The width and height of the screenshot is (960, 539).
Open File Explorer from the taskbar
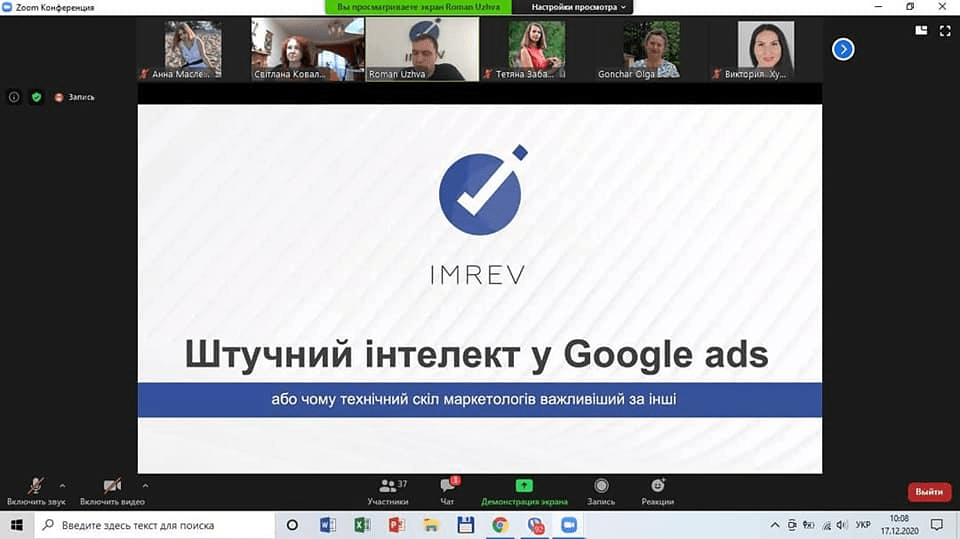[x=431, y=526]
